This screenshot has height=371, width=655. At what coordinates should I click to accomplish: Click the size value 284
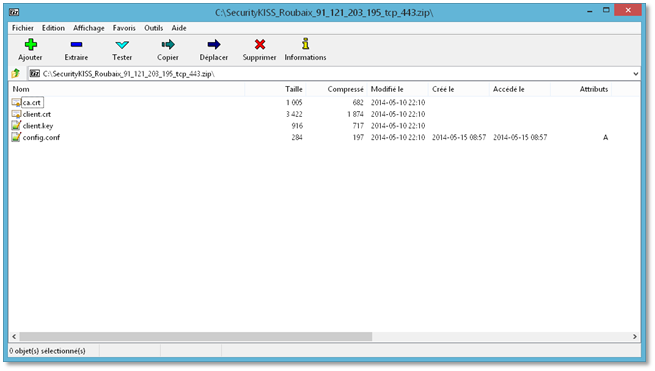pyautogui.click(x=297, y=137)
